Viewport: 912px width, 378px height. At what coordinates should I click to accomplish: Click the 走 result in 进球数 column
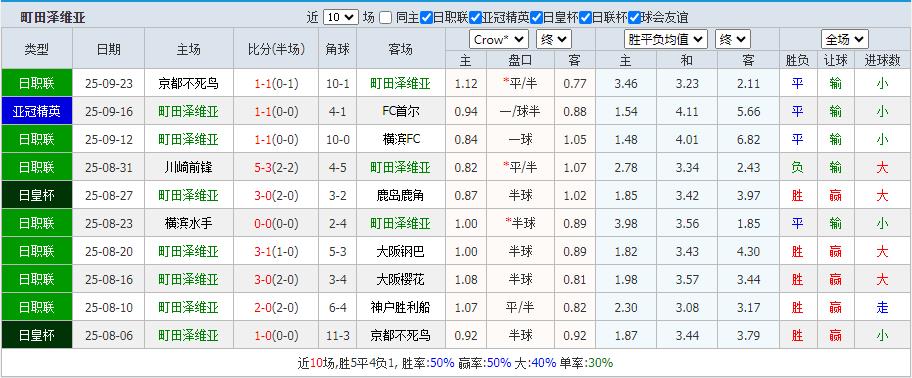coord(882,307)
